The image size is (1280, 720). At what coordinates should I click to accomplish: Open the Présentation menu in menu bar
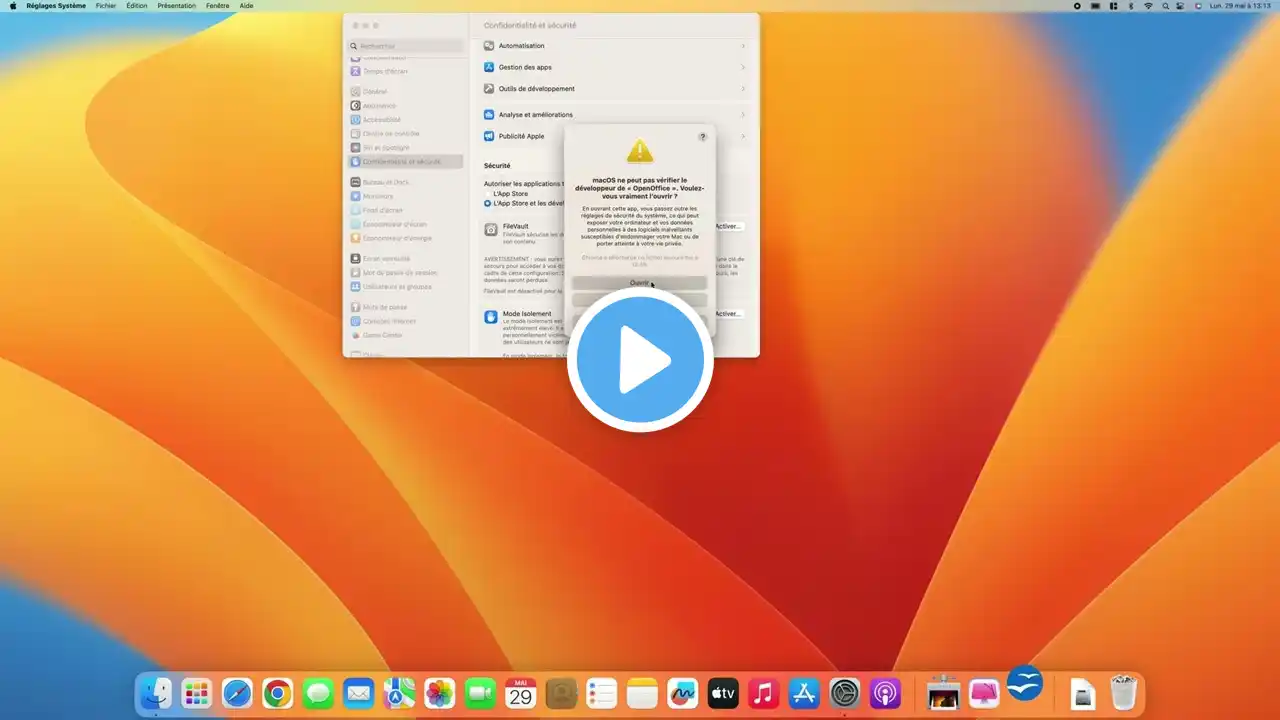pos(176,6)
